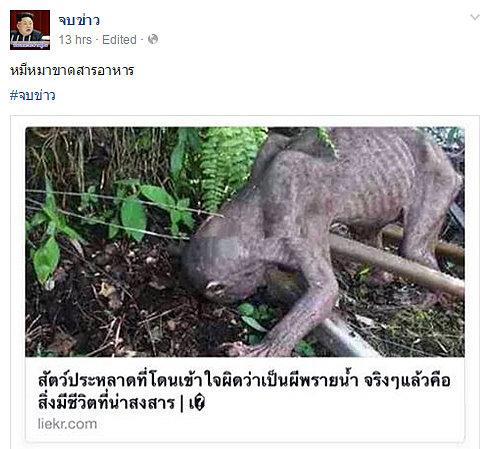
Task: Select the post text หมีหมาขาดสารอาหาร
Action: [72, 70]
